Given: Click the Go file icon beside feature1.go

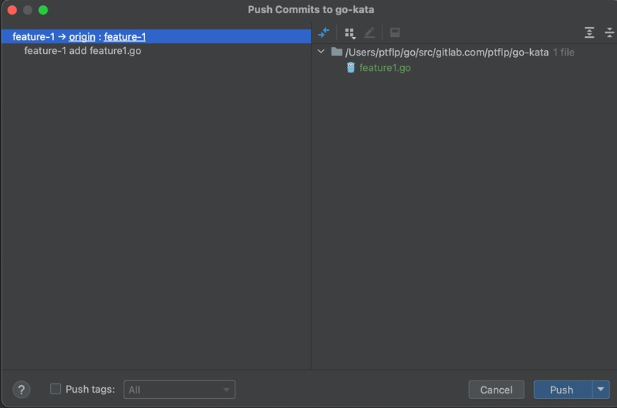Looking at the screenshot, I should (350, 68).
